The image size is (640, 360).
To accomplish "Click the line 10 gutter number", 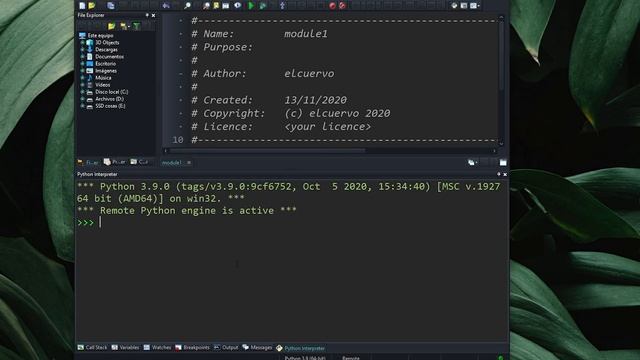I will [178, 140].
